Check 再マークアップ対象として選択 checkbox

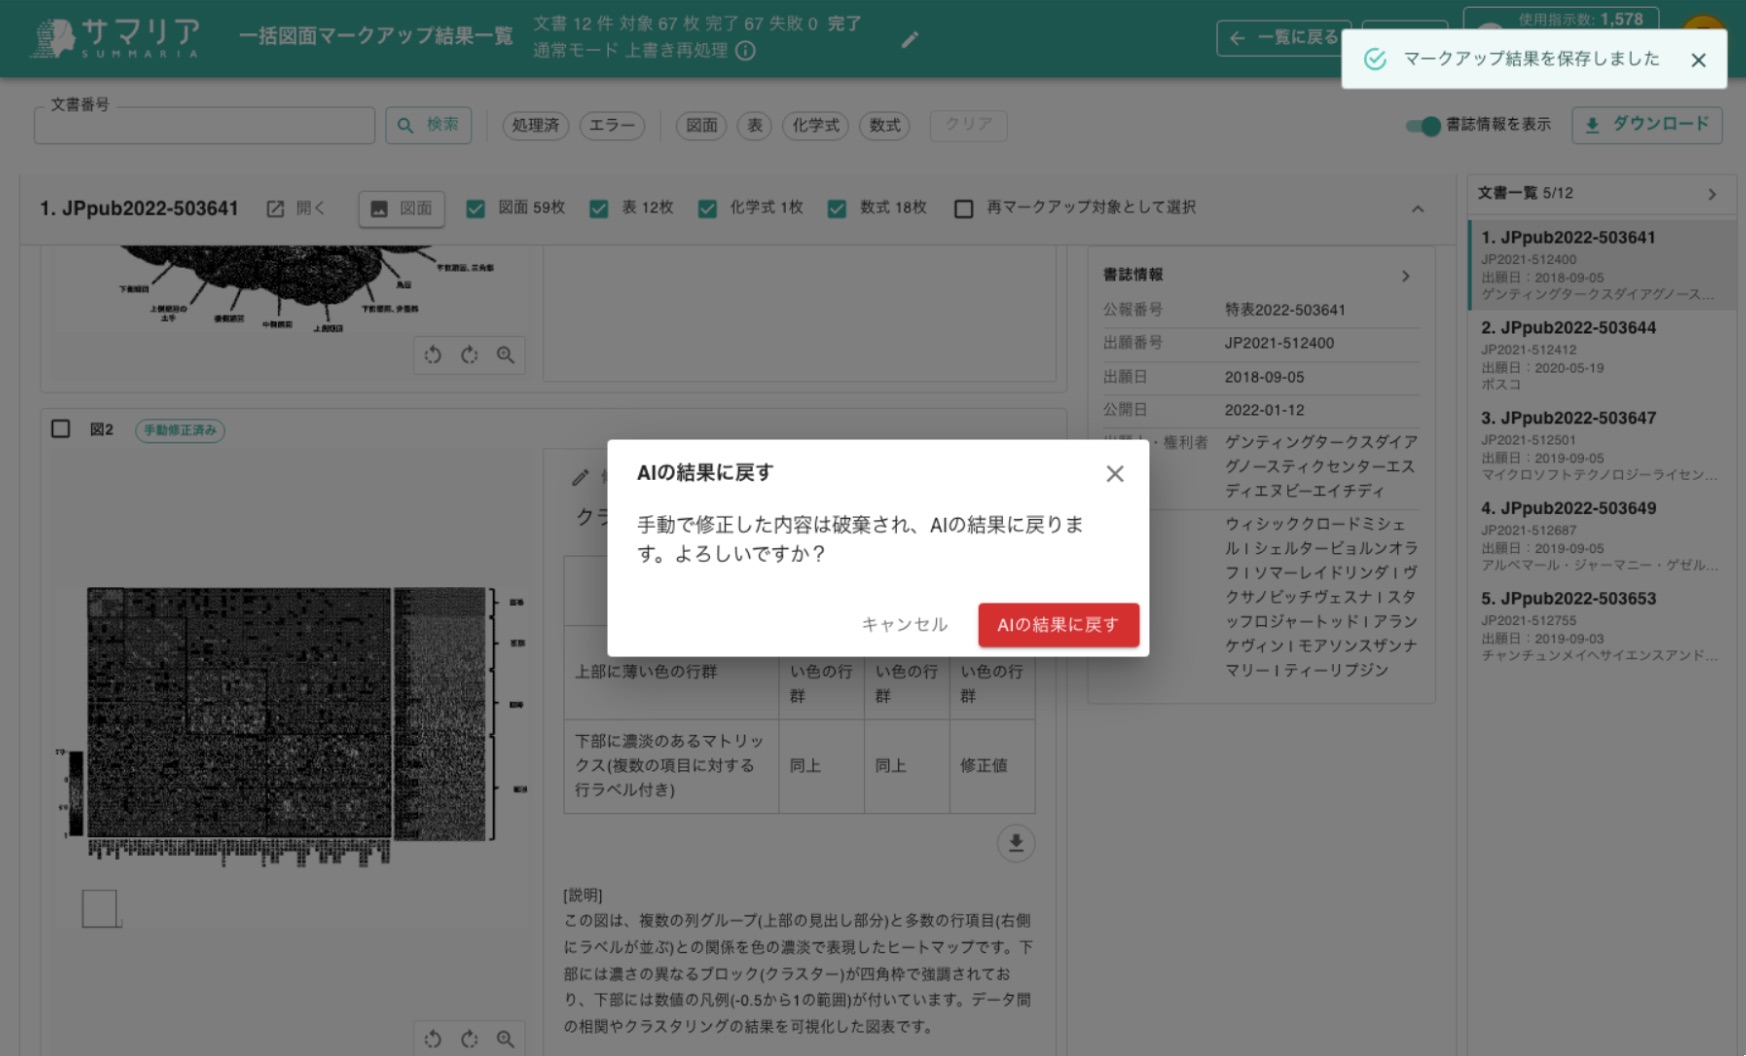coord(964,209)
